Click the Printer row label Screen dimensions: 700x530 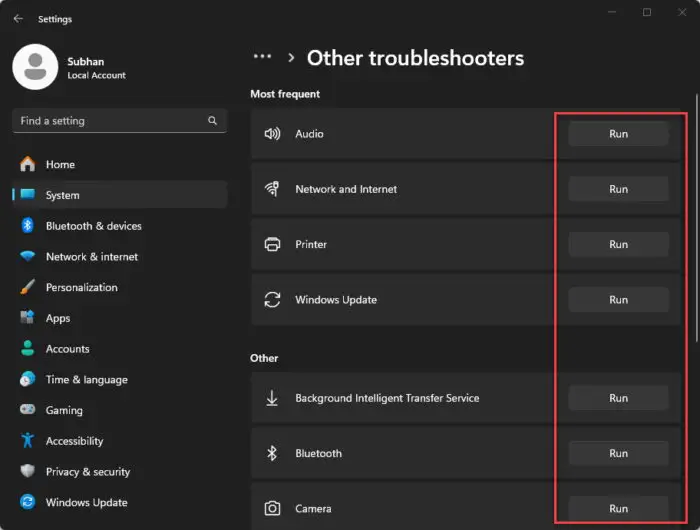pyautogui.click(x=311, y=244)
